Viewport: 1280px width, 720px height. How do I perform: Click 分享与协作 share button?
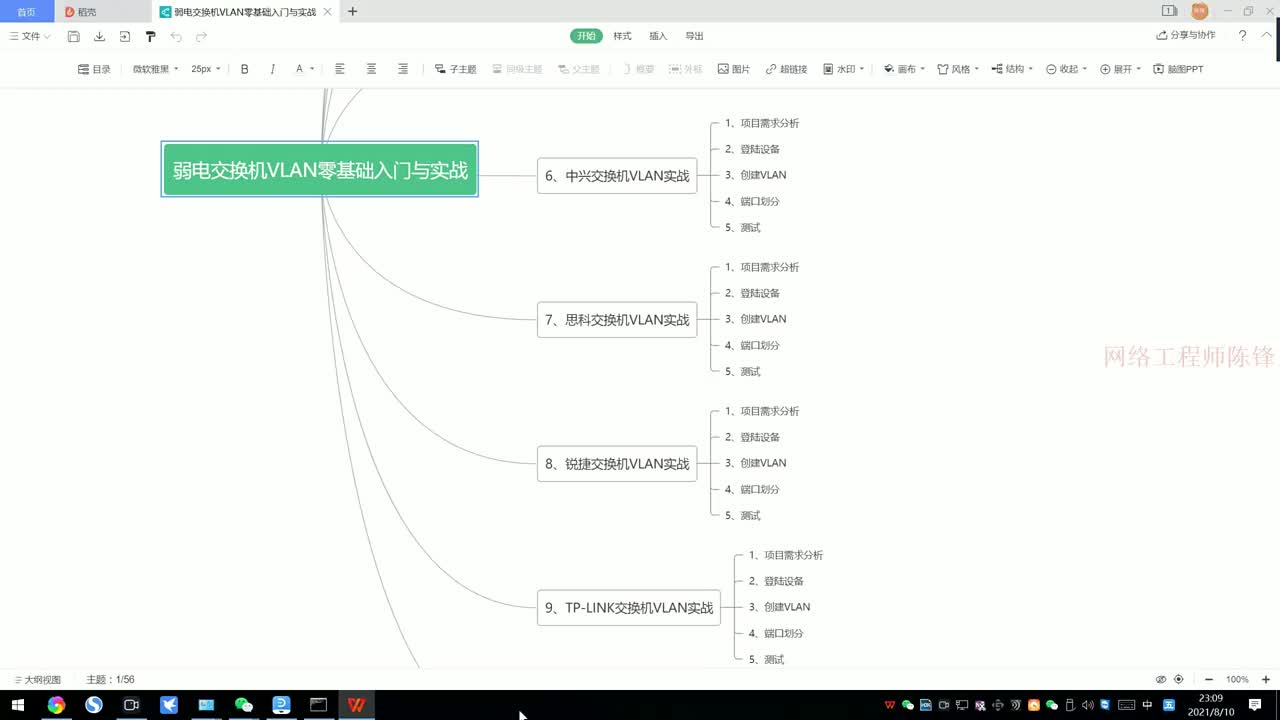tap(1186, 35)
